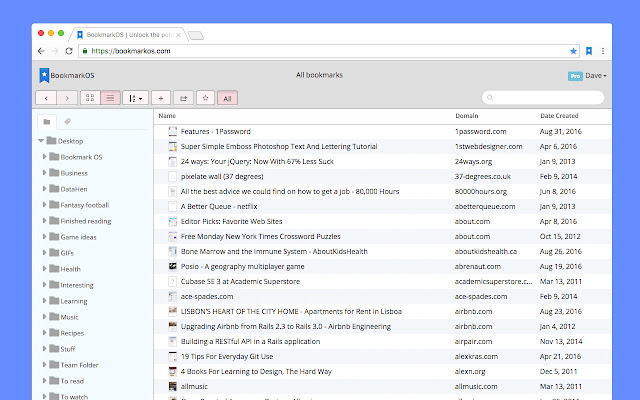The width and height of the screenshot is (640, 400).
Task: Reload the page with the browser refresh icon
Action: 68,50
